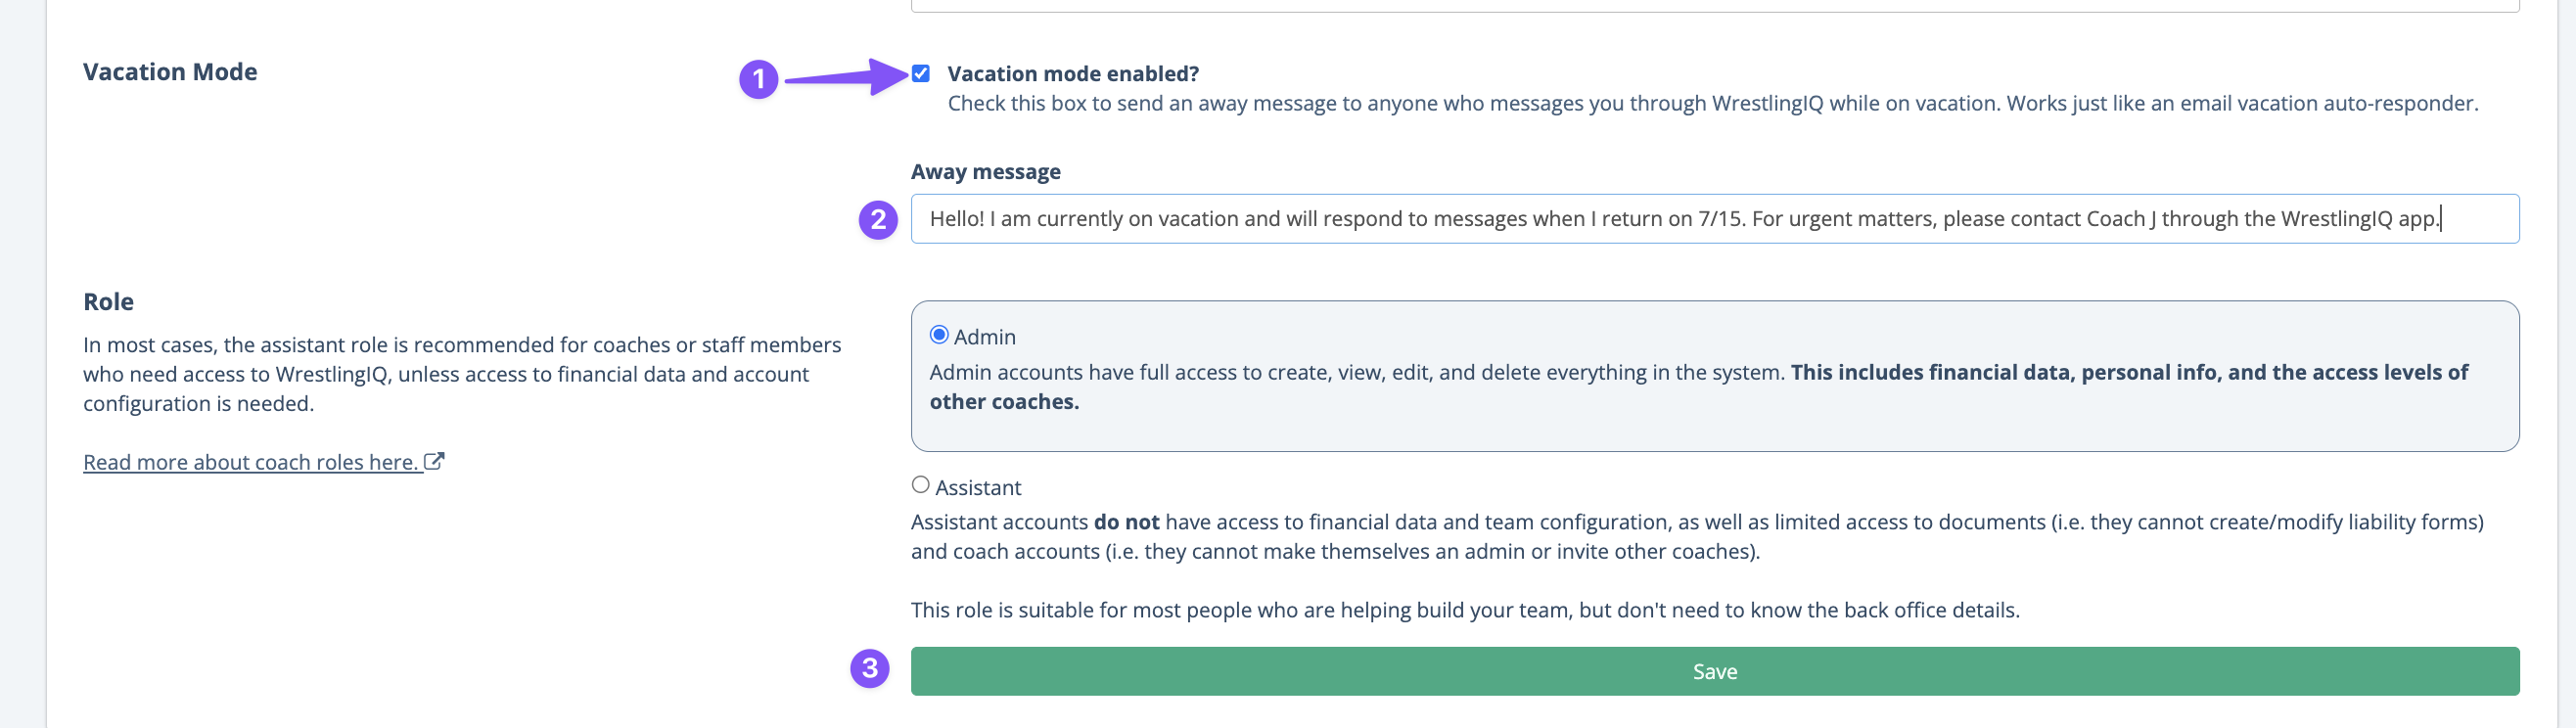
Task: Toggle the Vacation mode enabled checkbox
Action: click(x=921, y=74)
